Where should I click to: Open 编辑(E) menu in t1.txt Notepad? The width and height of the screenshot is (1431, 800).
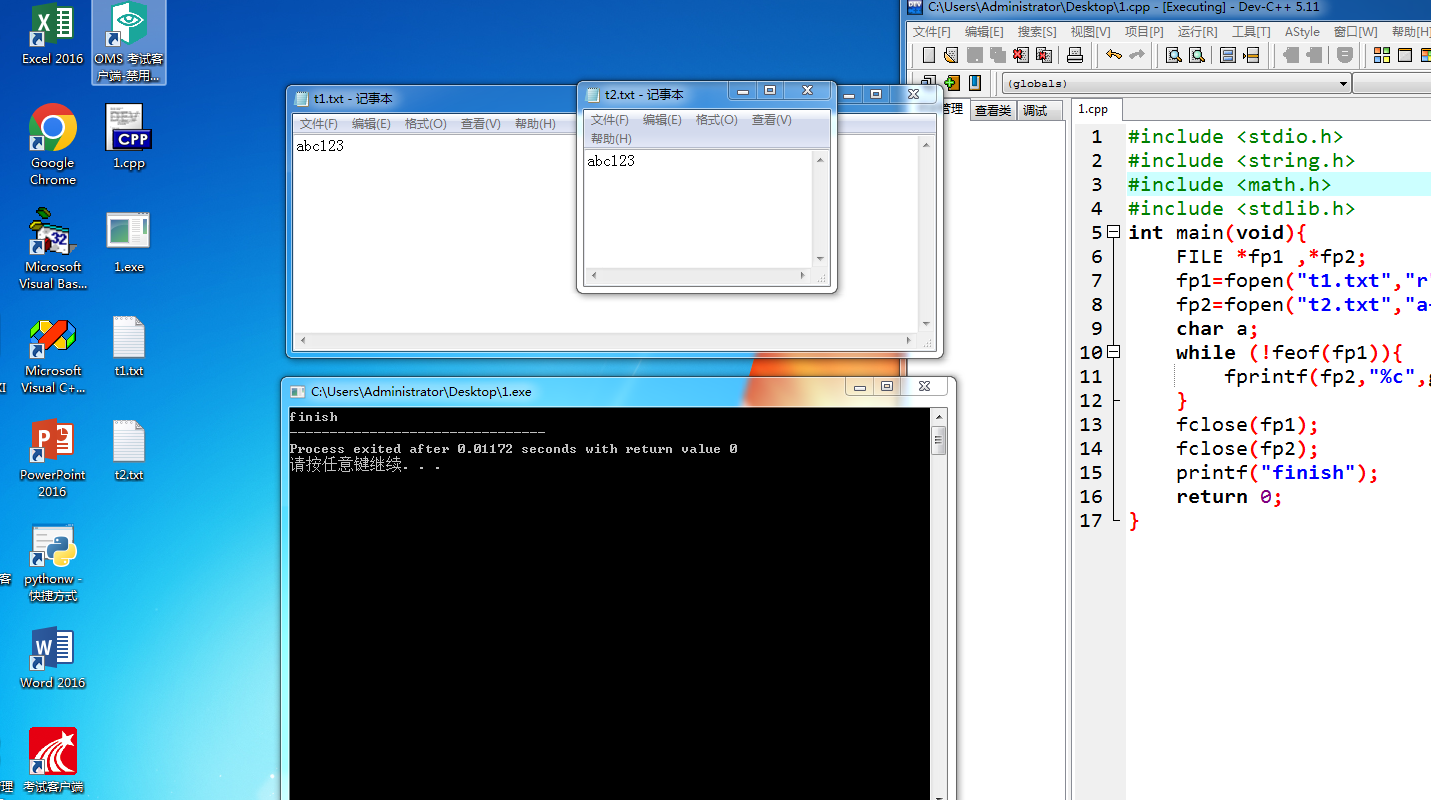tap(371, 124)
